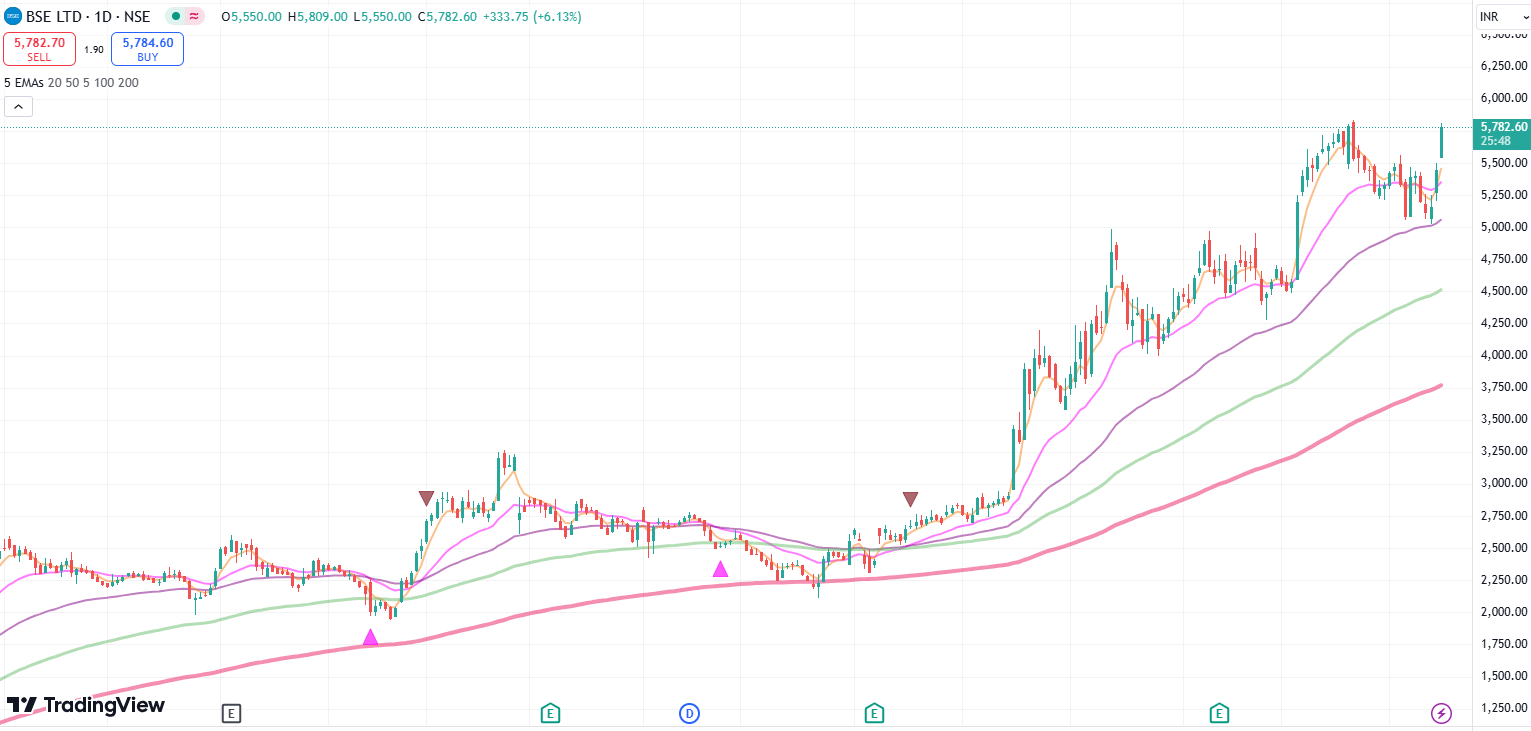Open the INR currency dropdown
Image resolution: width=1531 pixels, height=731 pixels.
pyautogui.click(x=1502, y=17)
